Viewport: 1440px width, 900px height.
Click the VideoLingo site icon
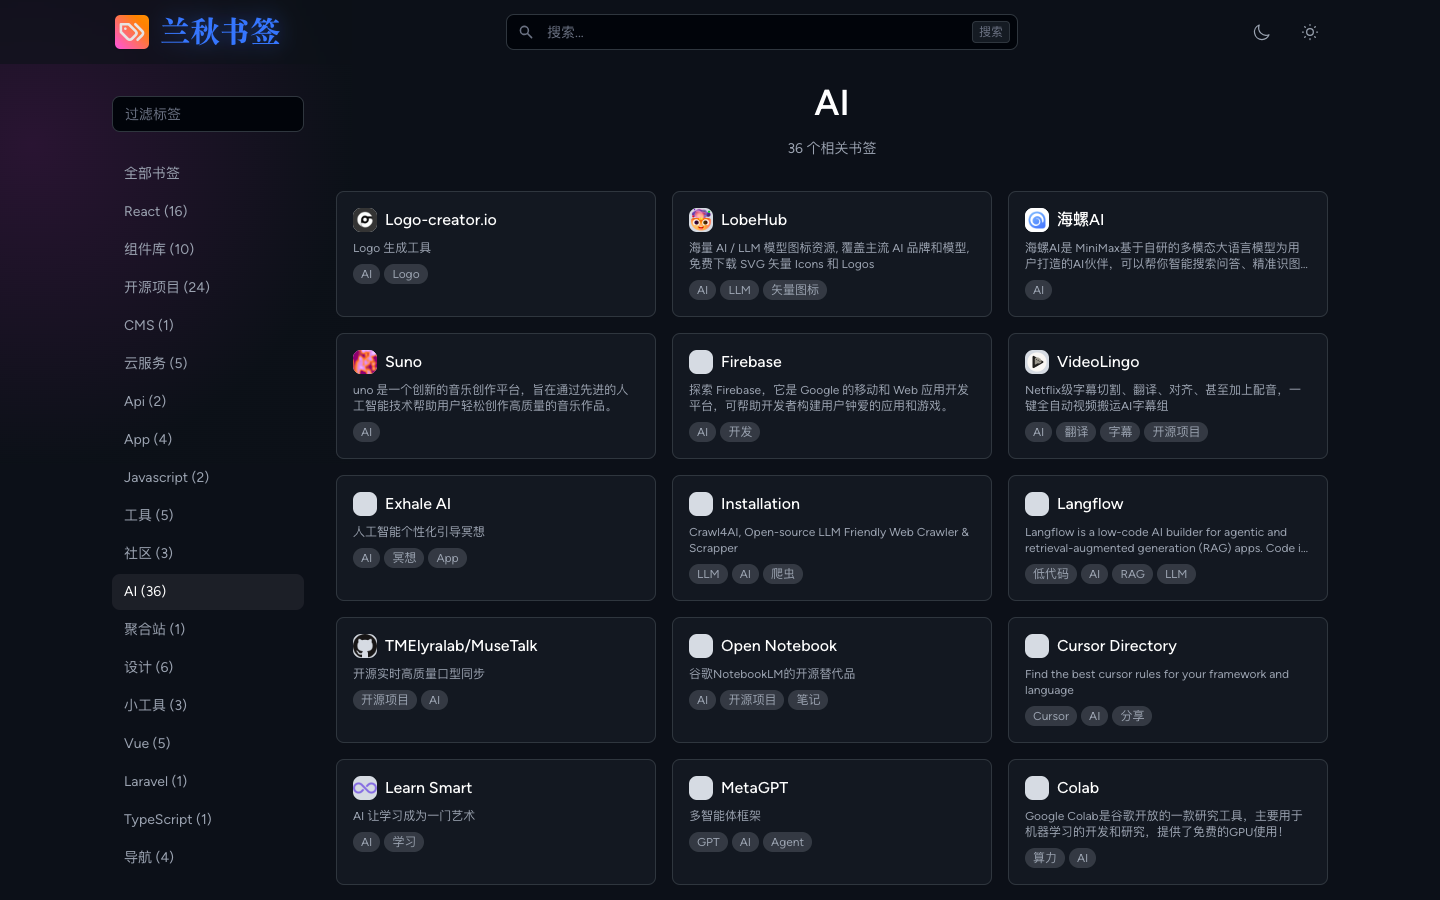[x=1037, y=362]
